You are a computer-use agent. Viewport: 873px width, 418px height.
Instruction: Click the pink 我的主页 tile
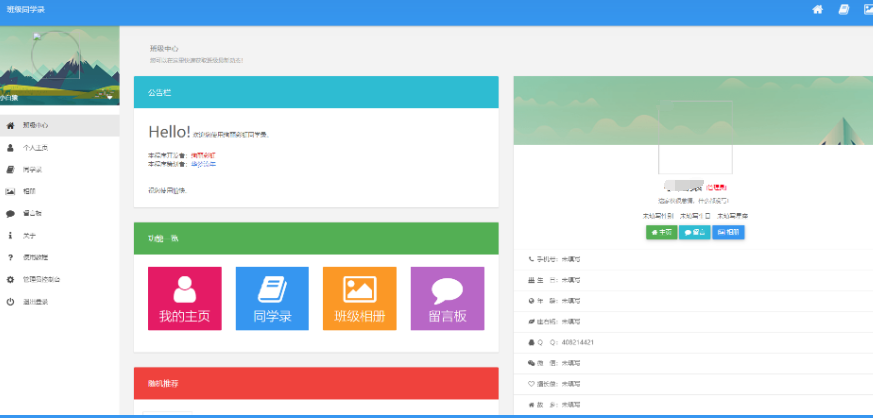click(x=184, y=298)
